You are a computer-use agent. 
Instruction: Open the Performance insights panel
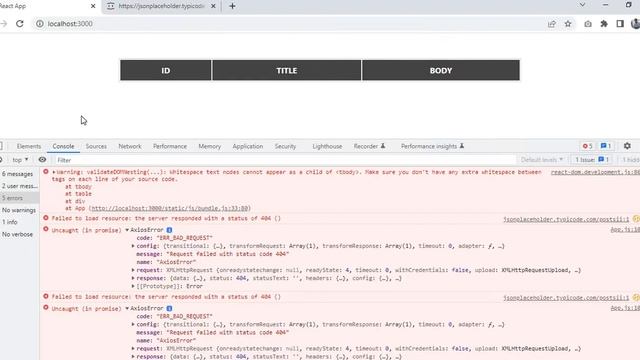(x=432, y=146)
